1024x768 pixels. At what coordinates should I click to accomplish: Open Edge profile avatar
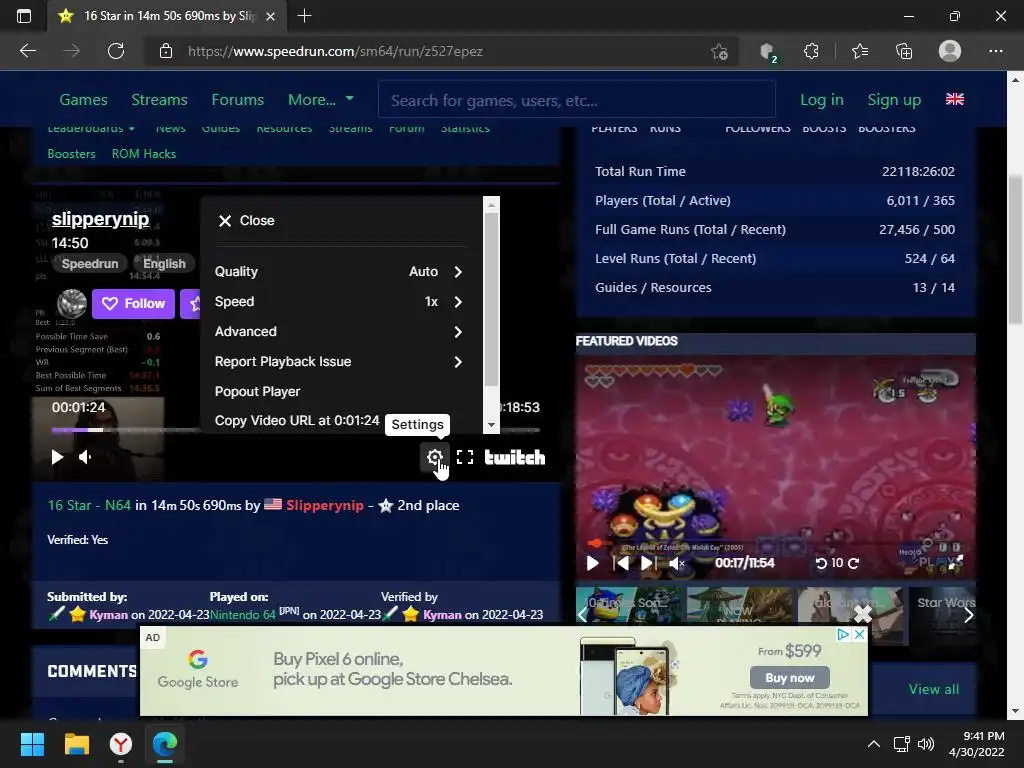tap(950, 51)
